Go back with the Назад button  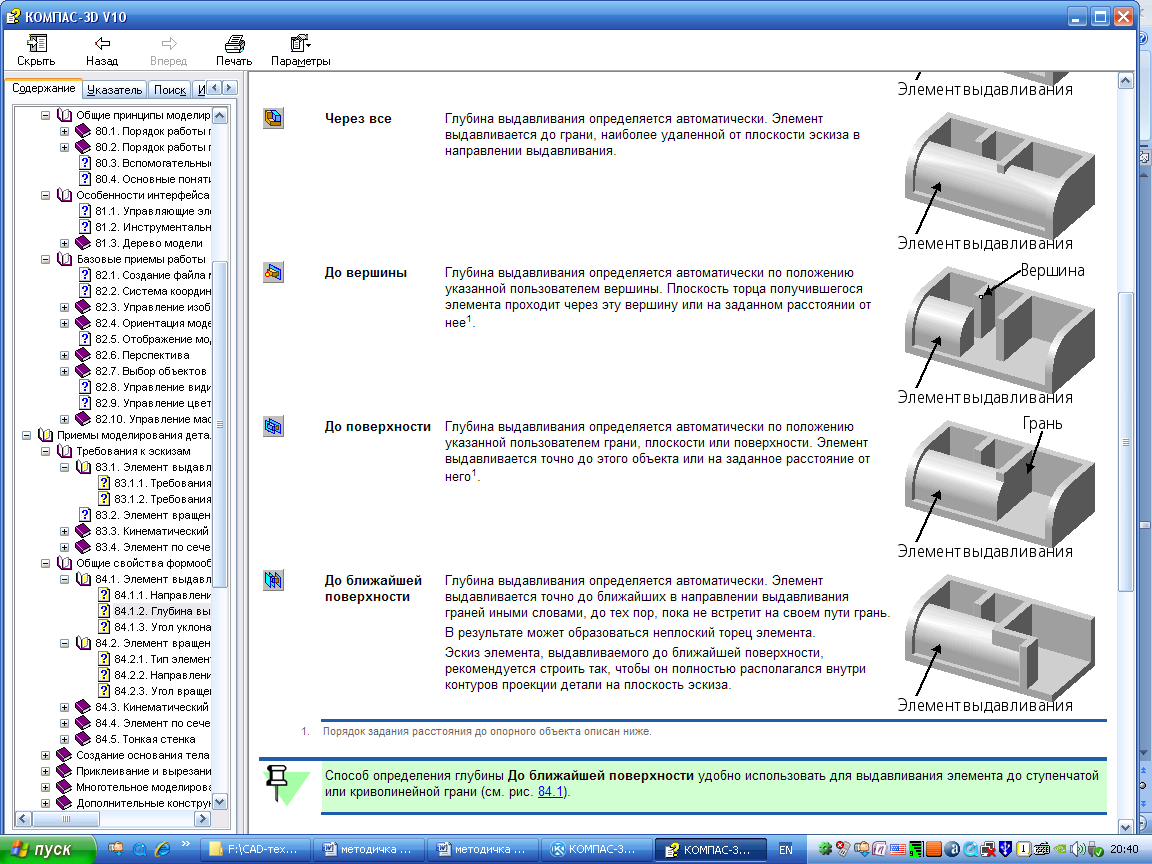pyautogui.click(x=101, y=51)
